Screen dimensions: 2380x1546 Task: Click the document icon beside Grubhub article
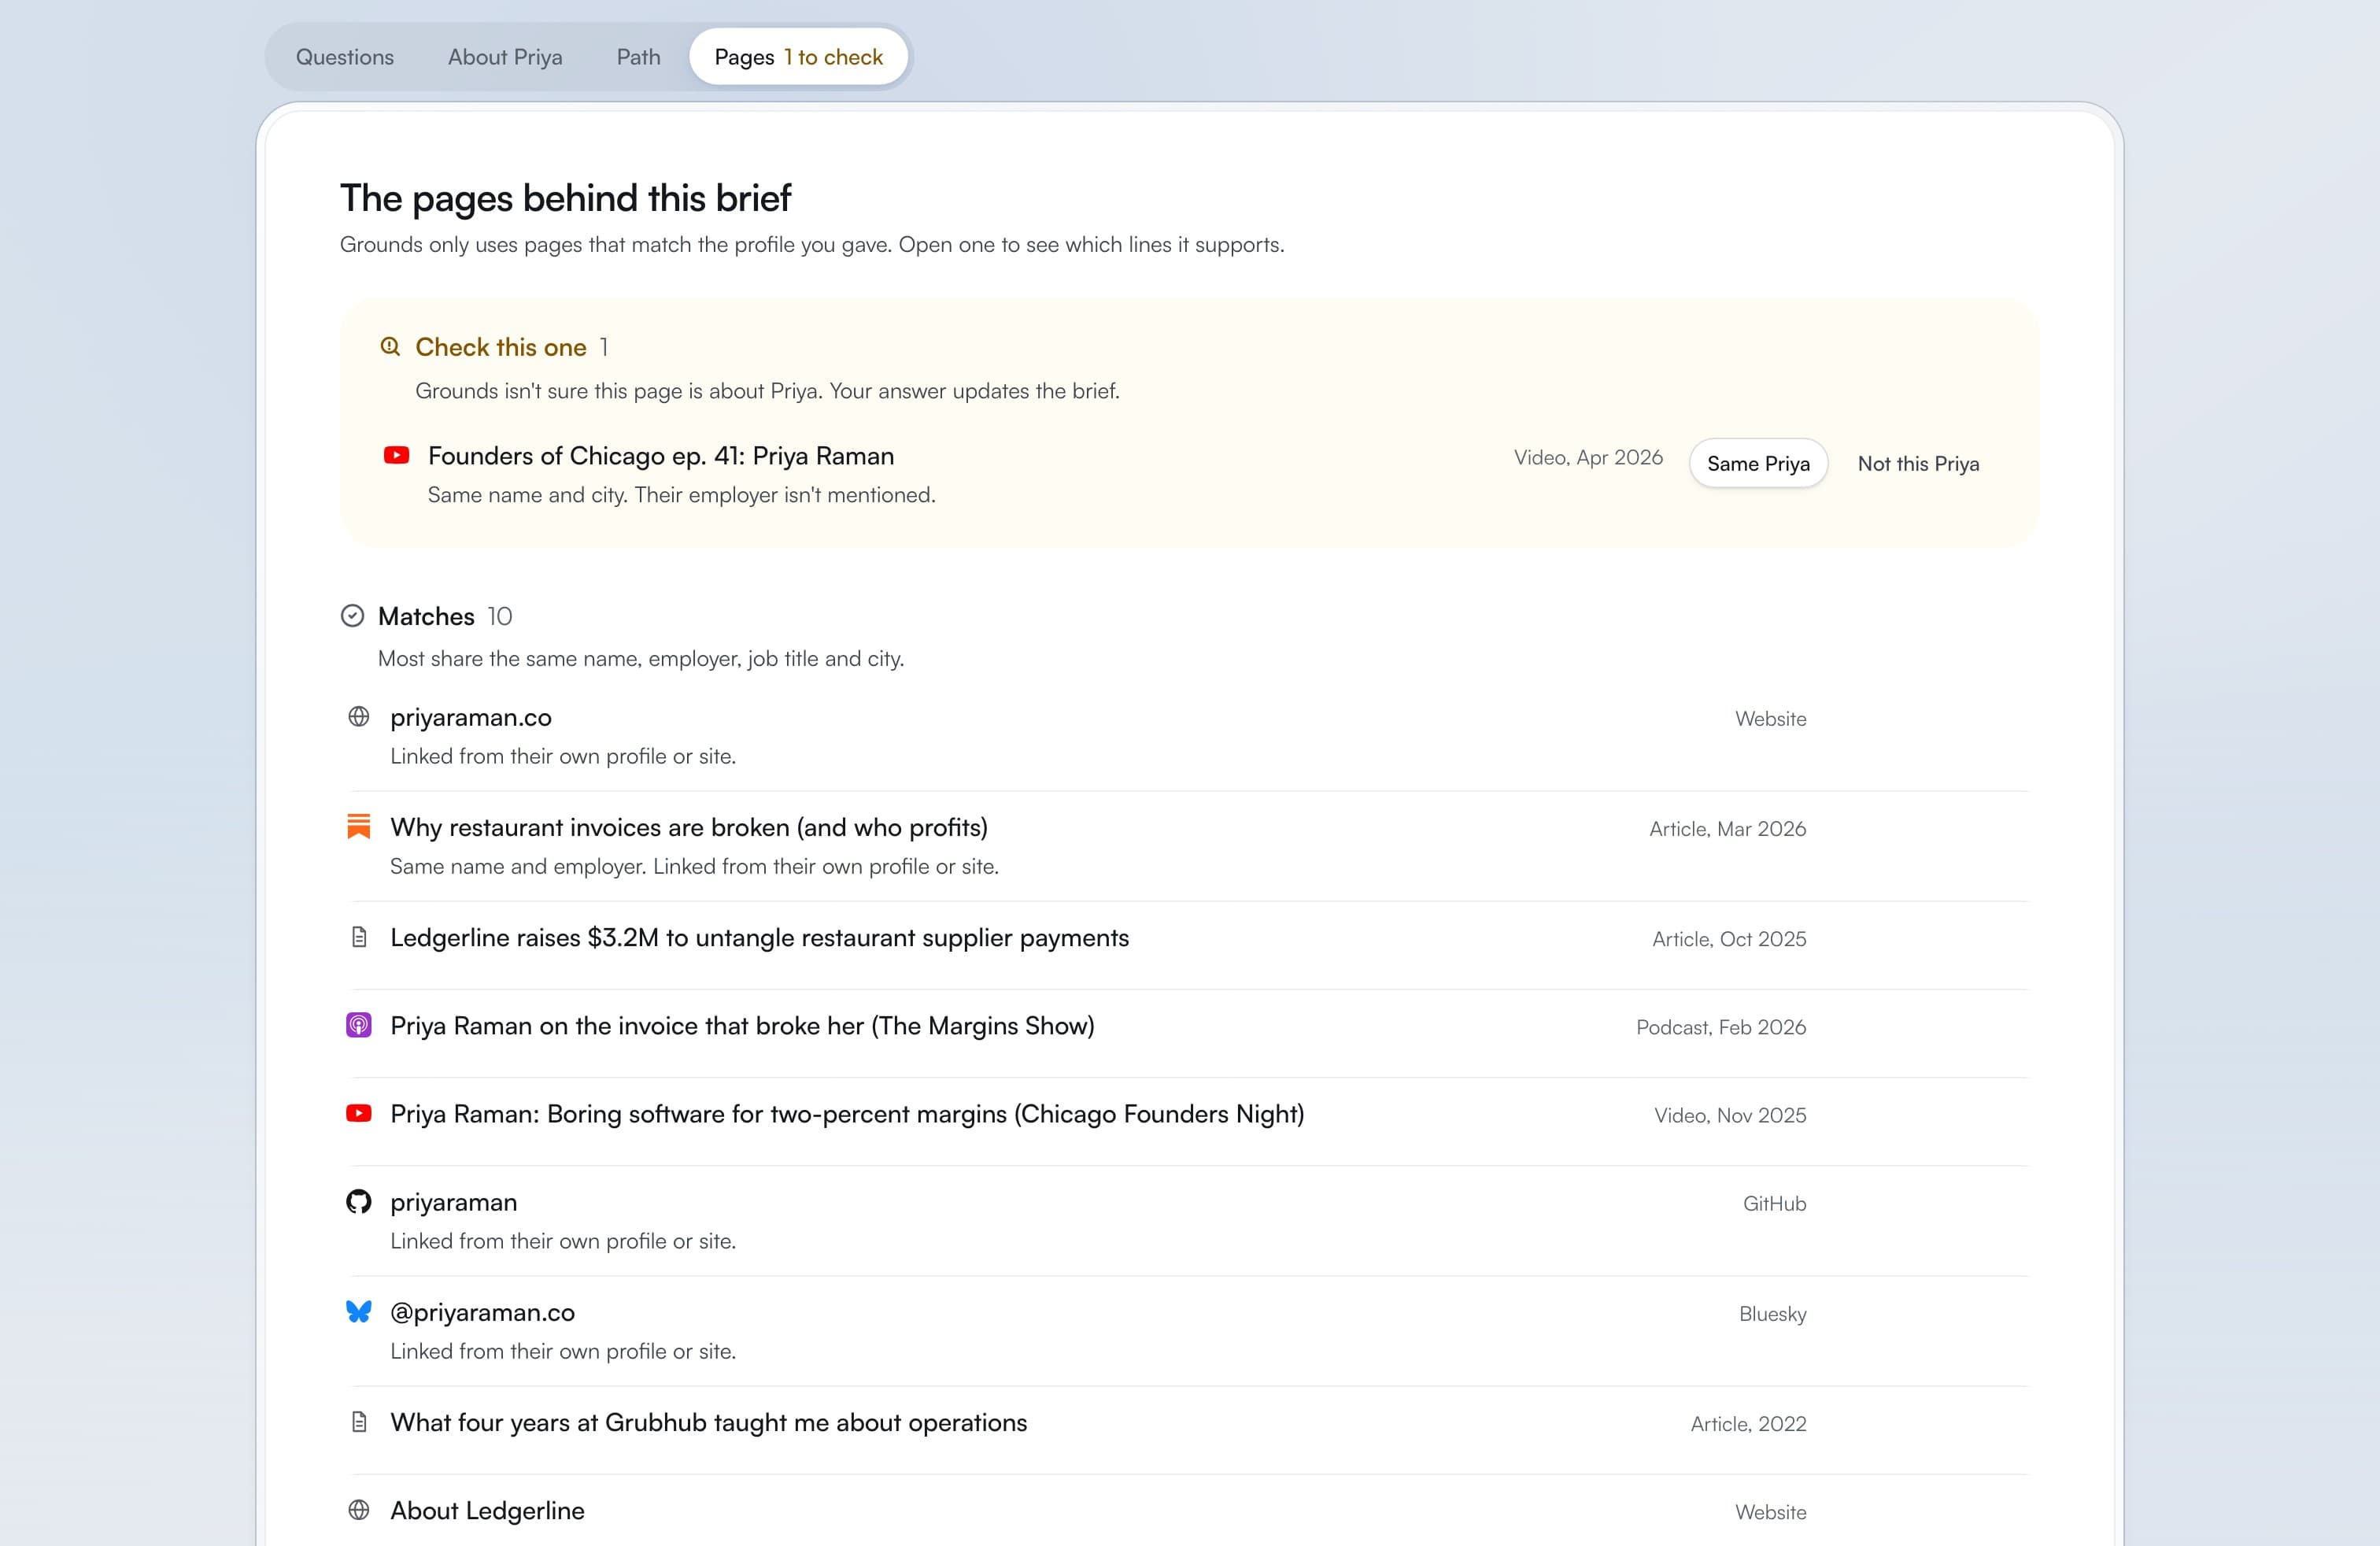tap(359, 1422)
